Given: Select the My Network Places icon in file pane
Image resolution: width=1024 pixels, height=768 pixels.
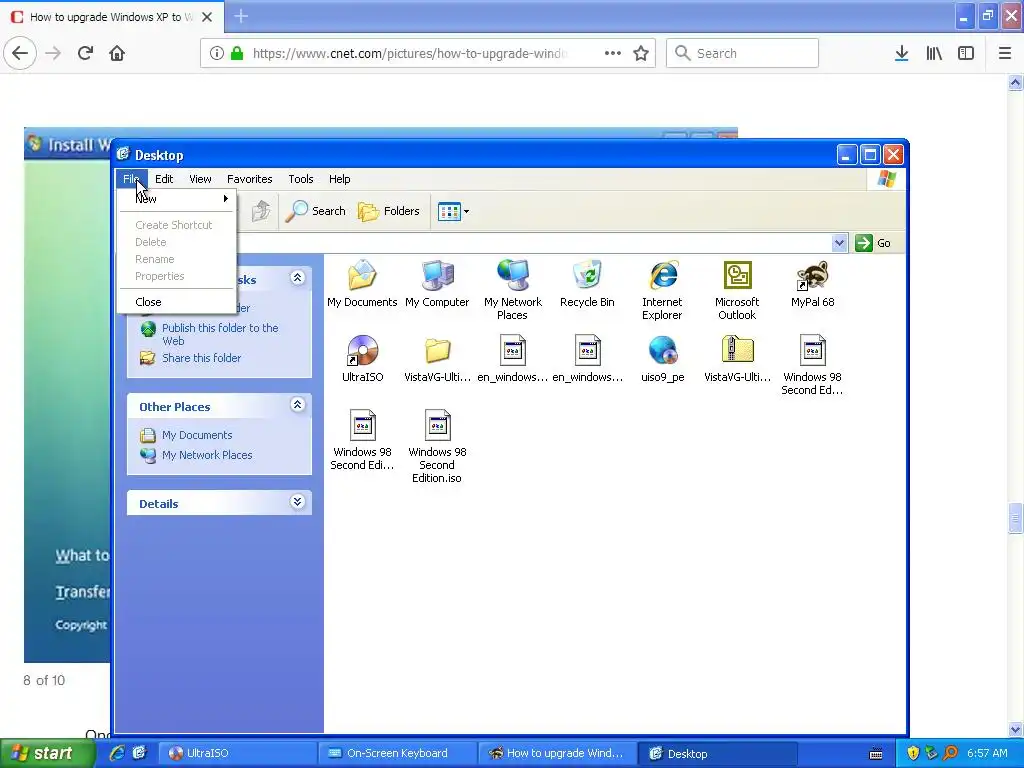Looking at the screenshot, I should pyautogui.click(x=513, y=289).
